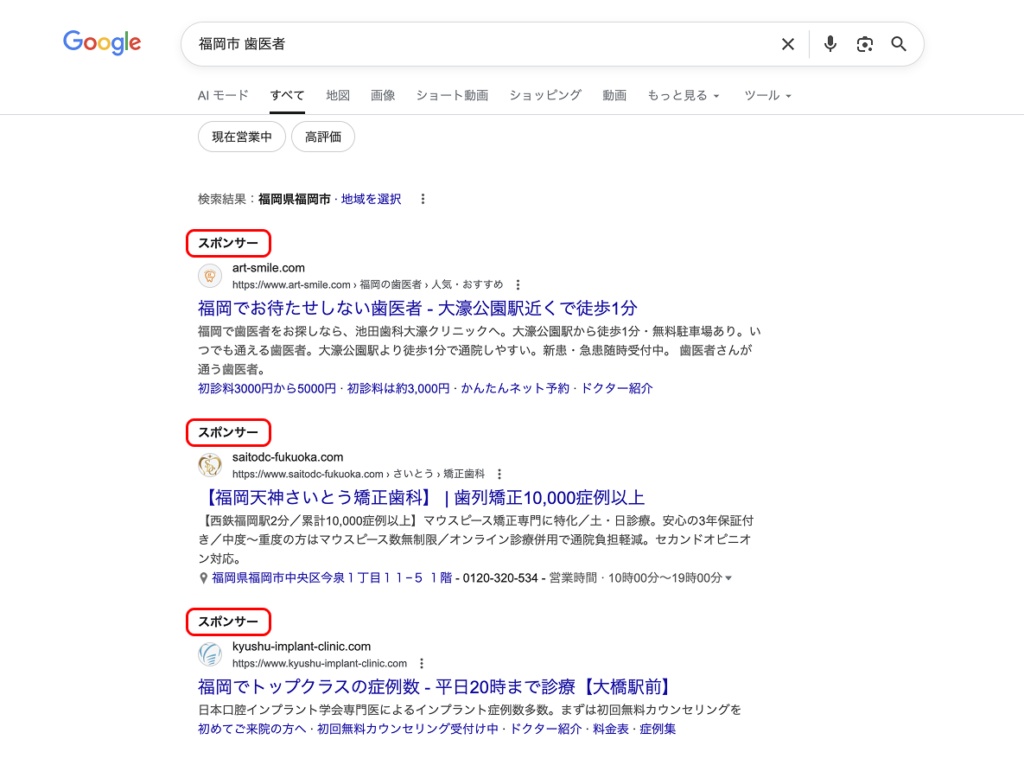This screenshot has height=765, width=1024.
Task: Select the すべて tab
Action: click(x=287, y=95)
